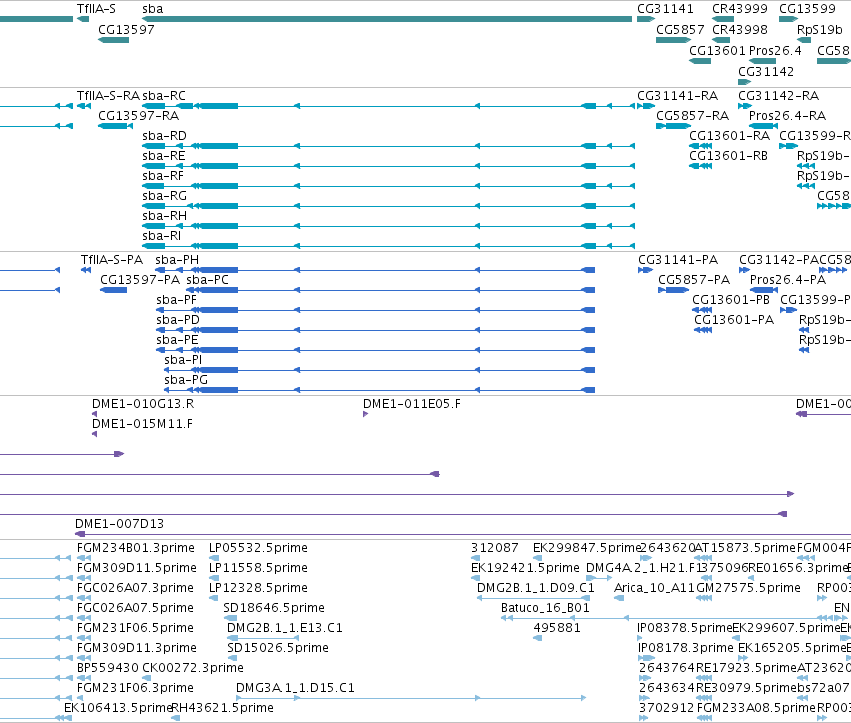
Task: Select EST FGM234B01.3prime
Action: [136, 548]
